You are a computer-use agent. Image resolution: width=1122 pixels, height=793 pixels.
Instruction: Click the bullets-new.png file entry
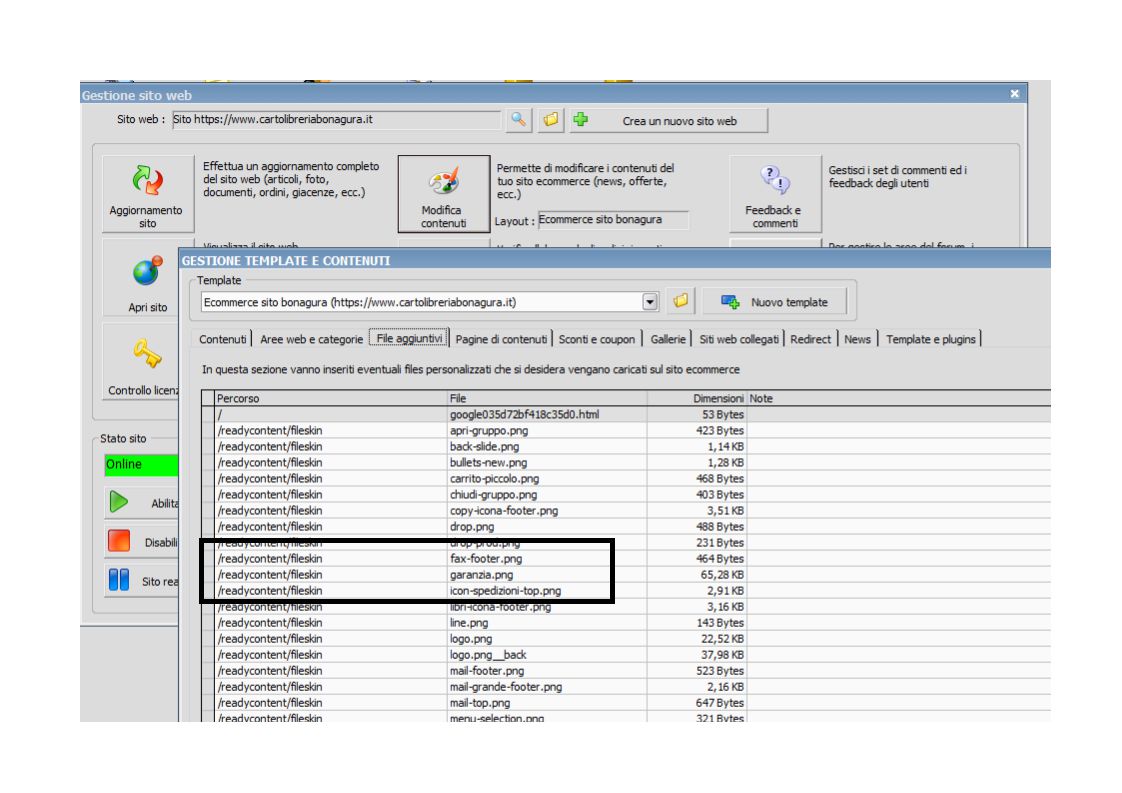point(488,462)
